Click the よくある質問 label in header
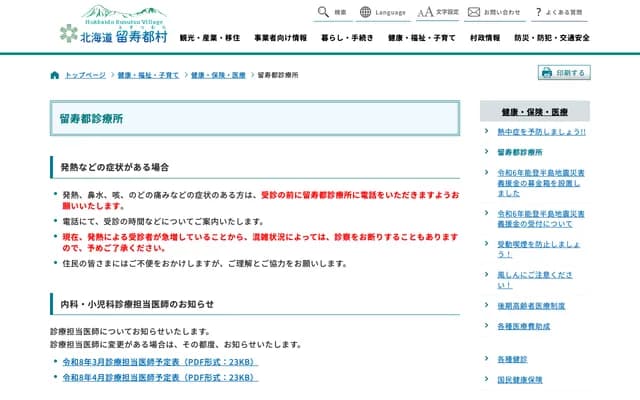 pos(564,12)
